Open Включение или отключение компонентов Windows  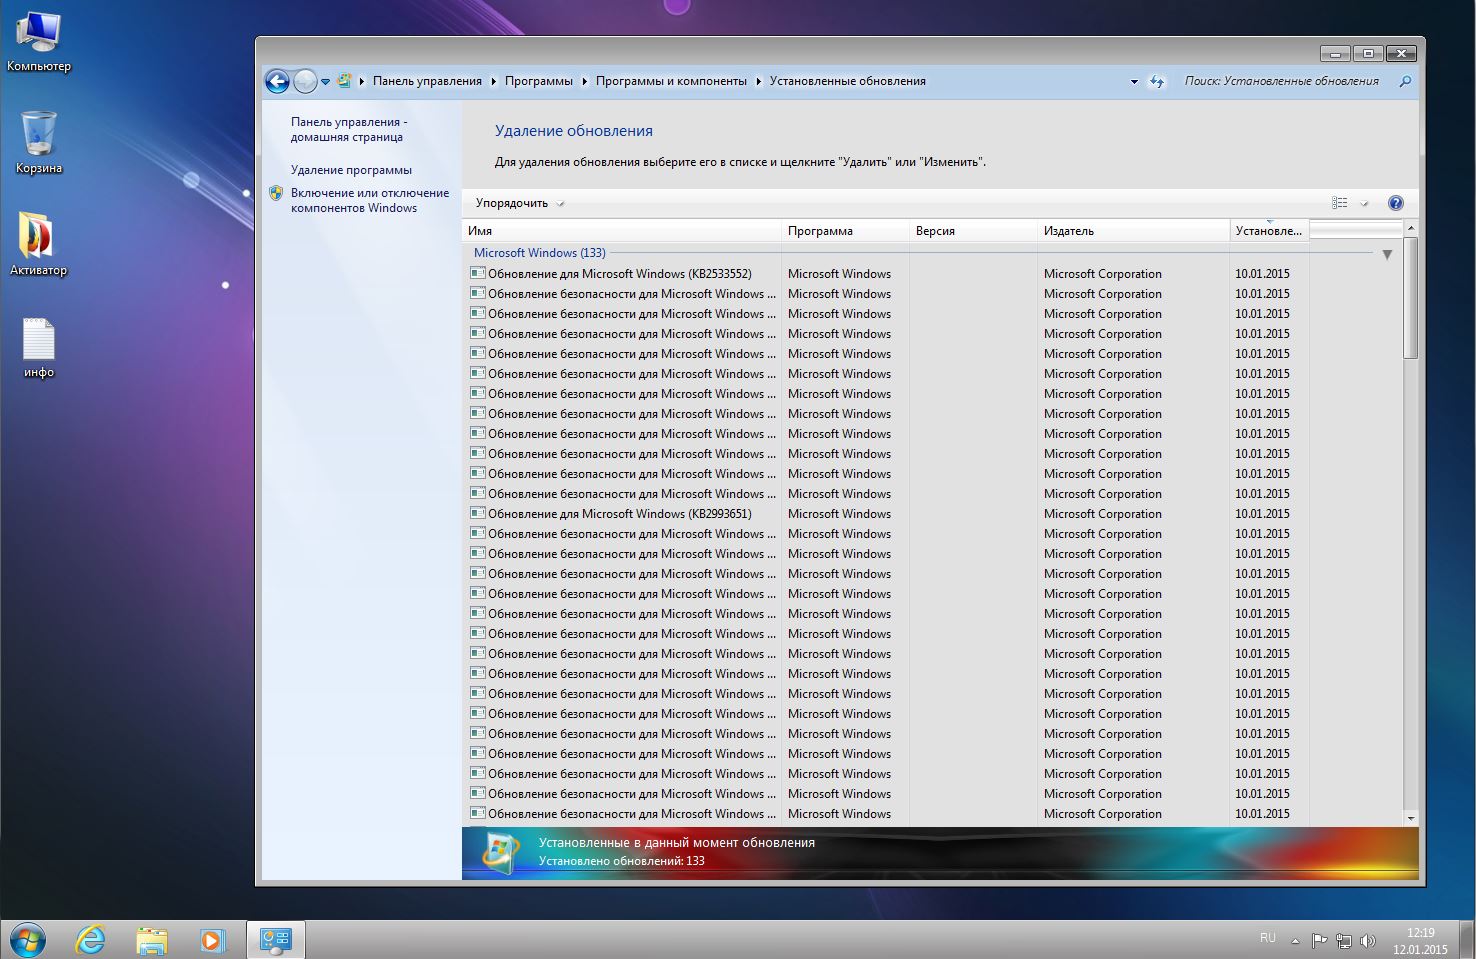pyautogui.click(x=370, y=200)
